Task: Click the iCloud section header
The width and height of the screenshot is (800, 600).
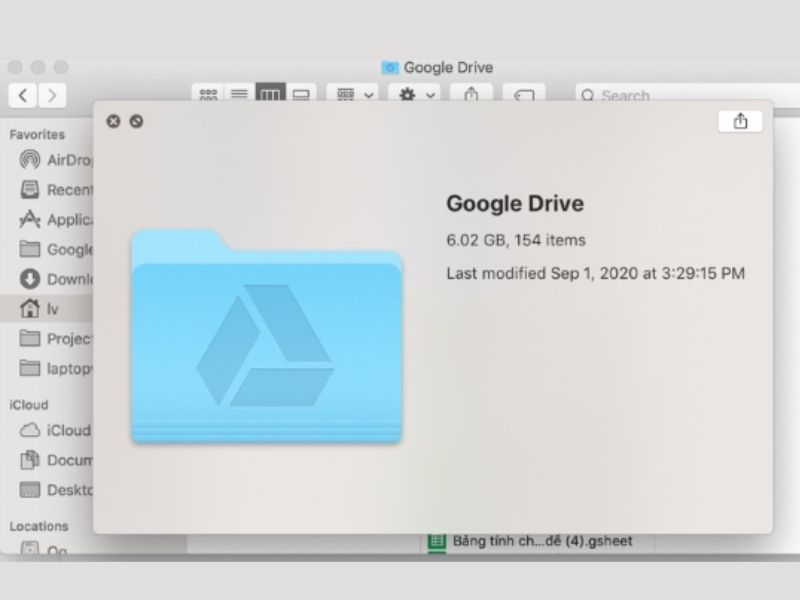Action: (29, 405)
